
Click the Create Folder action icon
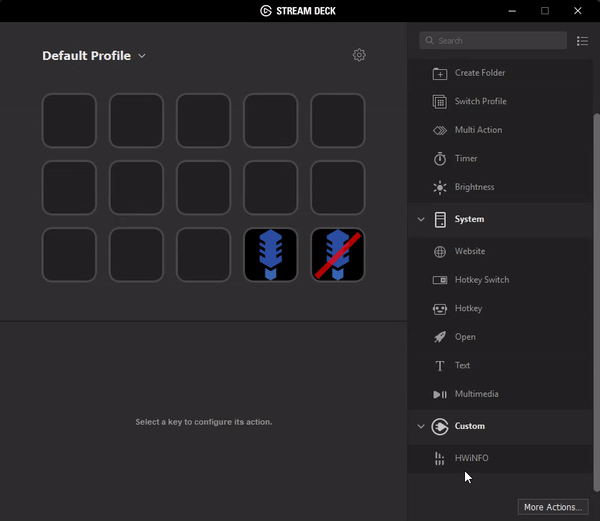440,73
